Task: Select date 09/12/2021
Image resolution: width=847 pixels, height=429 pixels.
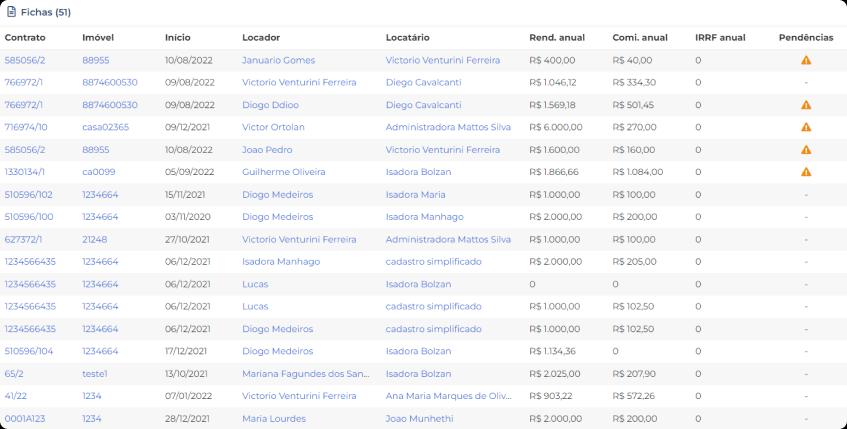Action: (x=187, y=127)
